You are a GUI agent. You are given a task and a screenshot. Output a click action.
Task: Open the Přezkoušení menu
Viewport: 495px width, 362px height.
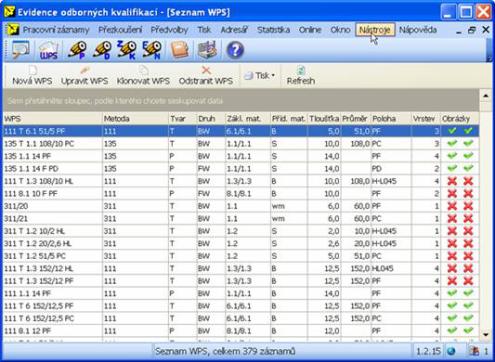point(120,30)
